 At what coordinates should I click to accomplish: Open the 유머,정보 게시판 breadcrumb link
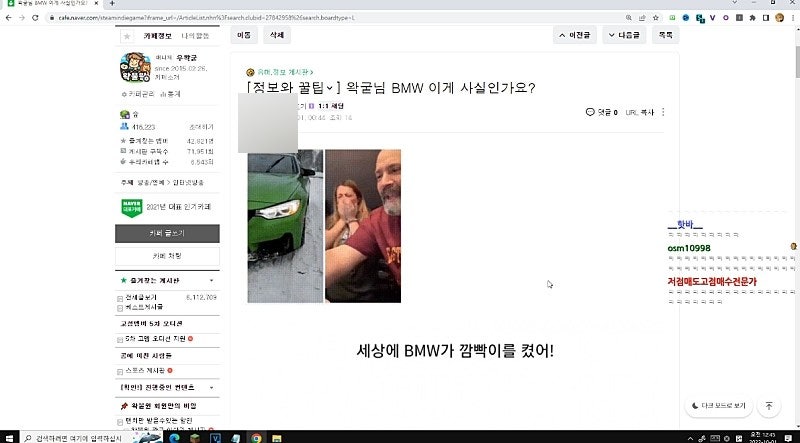[x=285, y=72]
